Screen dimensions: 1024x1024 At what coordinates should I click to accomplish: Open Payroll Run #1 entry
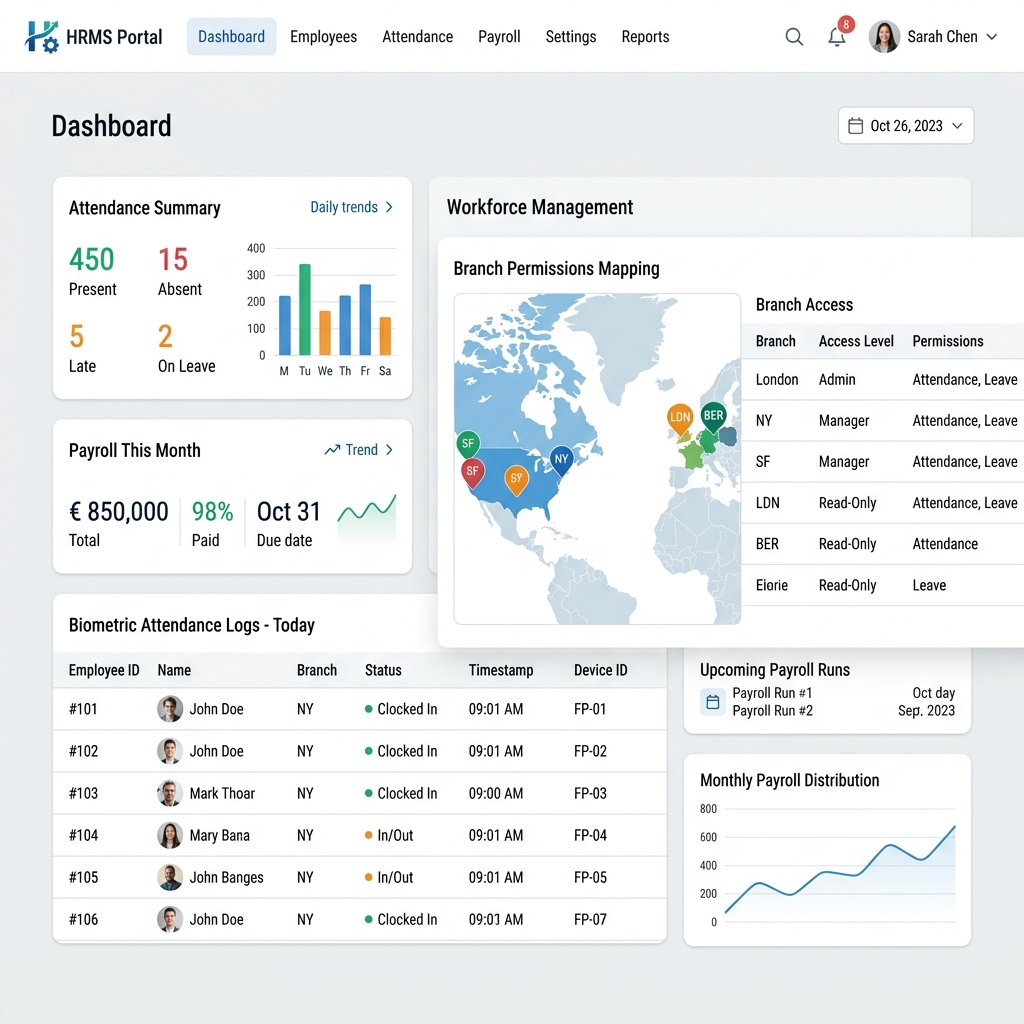pos(772,693)
